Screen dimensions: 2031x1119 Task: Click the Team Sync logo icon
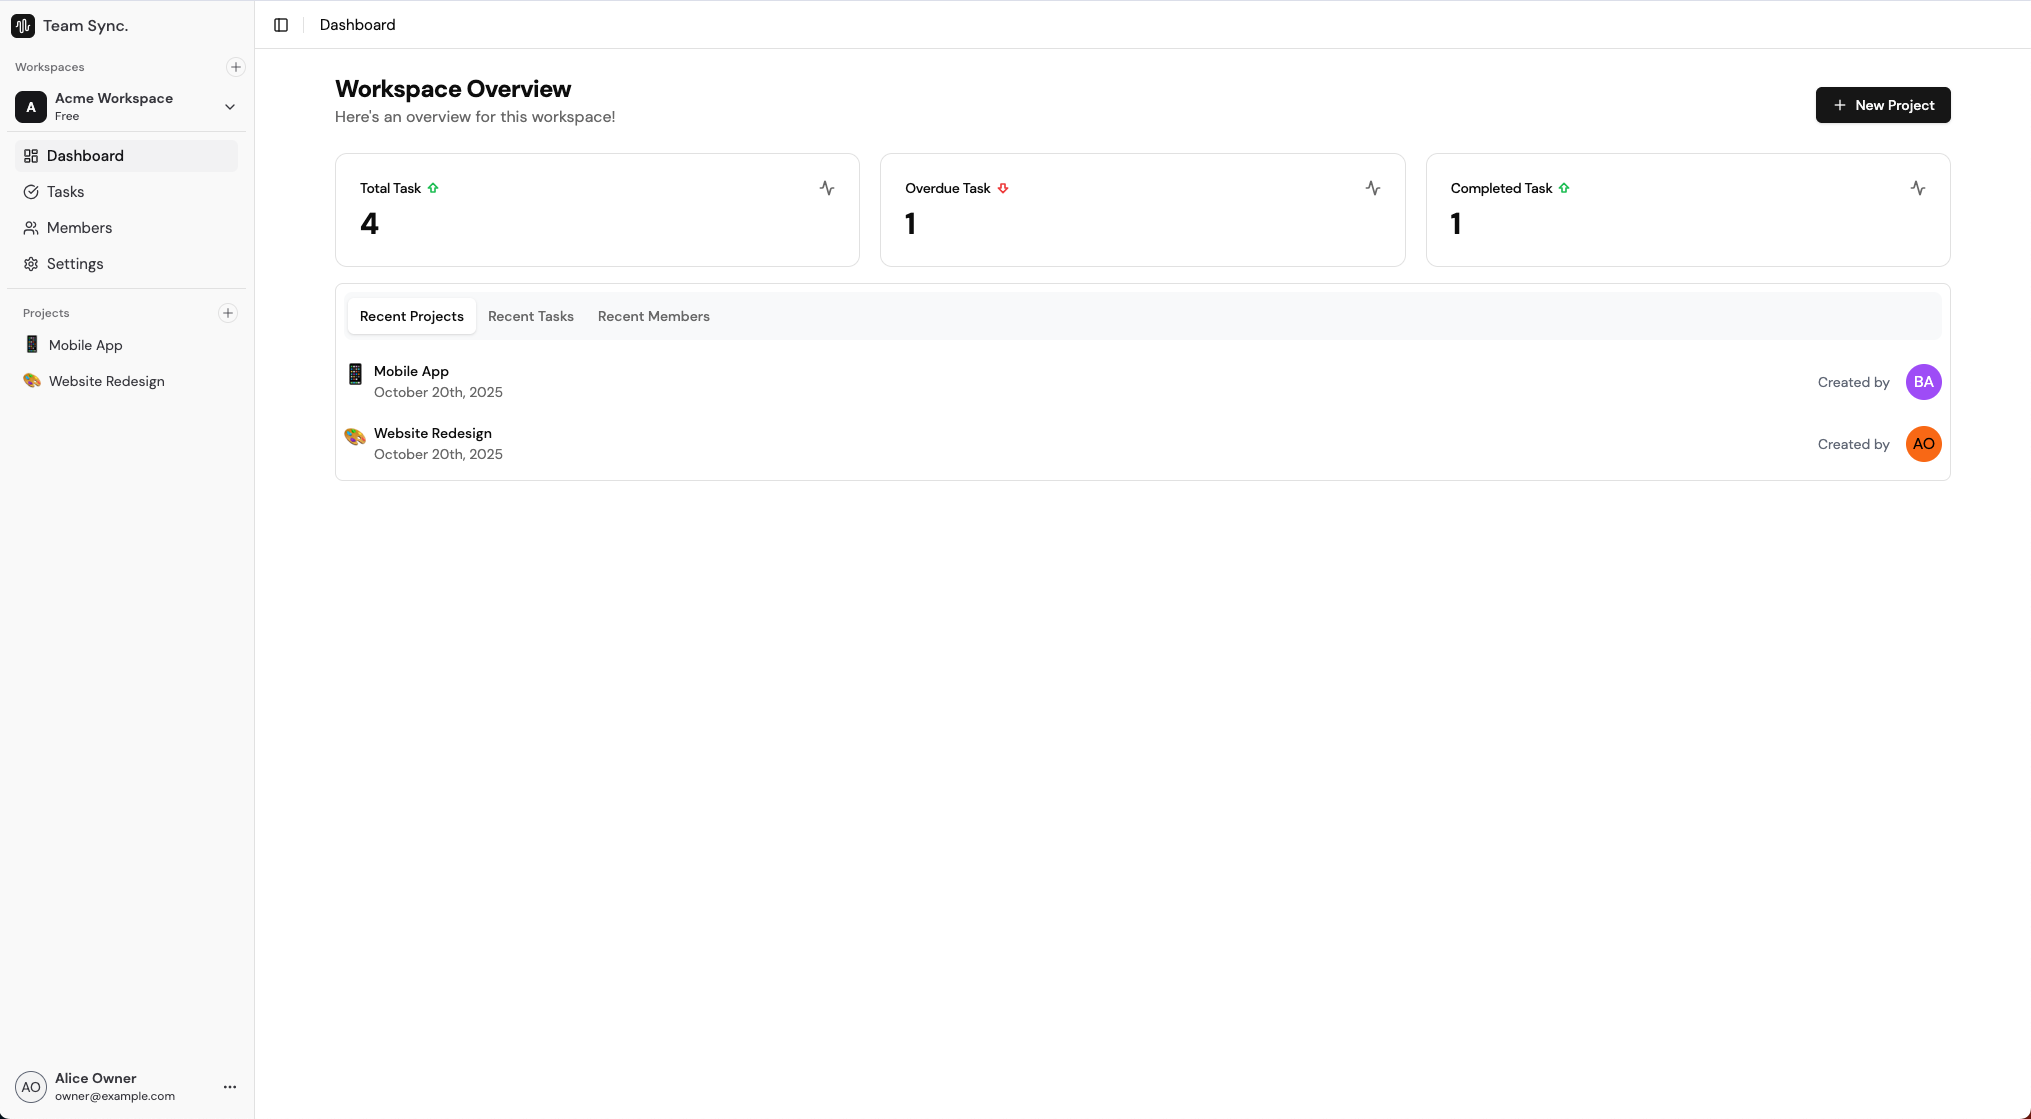pyautogui.click(x=23, y=26)
